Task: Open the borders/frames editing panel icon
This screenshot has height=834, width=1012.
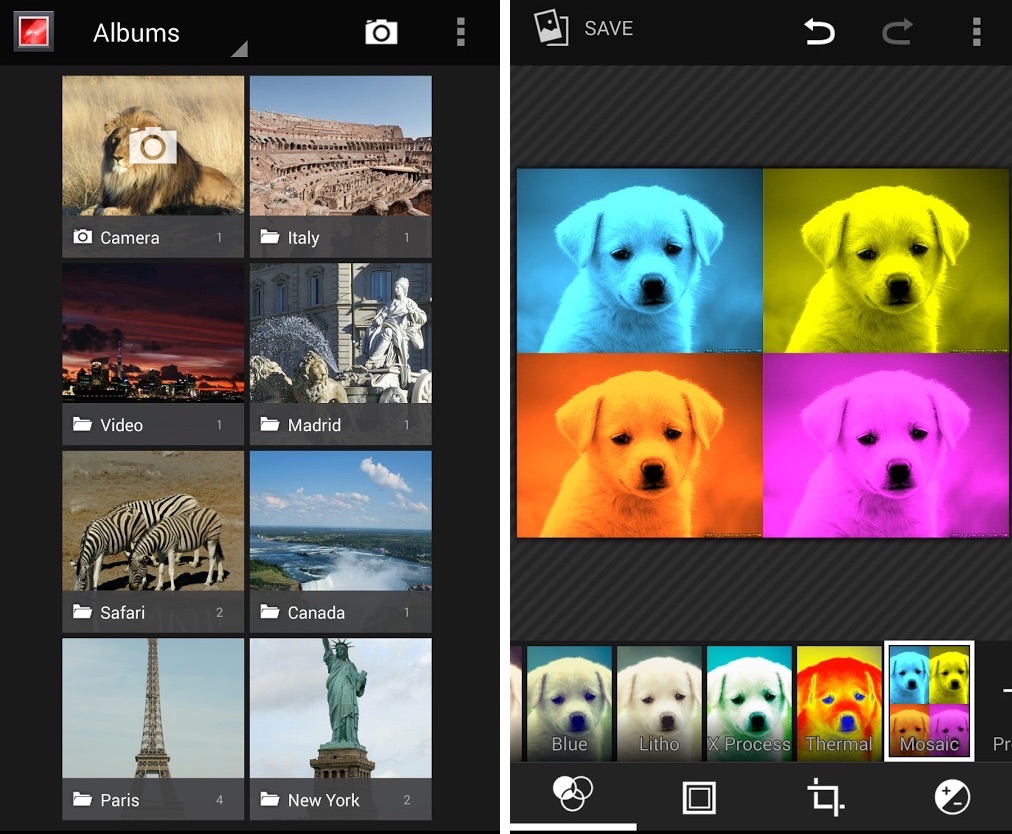Action: point(699,797)
